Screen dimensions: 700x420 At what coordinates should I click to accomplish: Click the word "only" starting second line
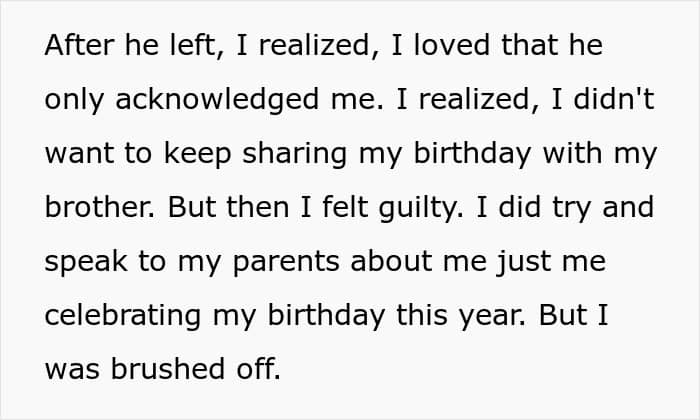[x=74, y=100]
